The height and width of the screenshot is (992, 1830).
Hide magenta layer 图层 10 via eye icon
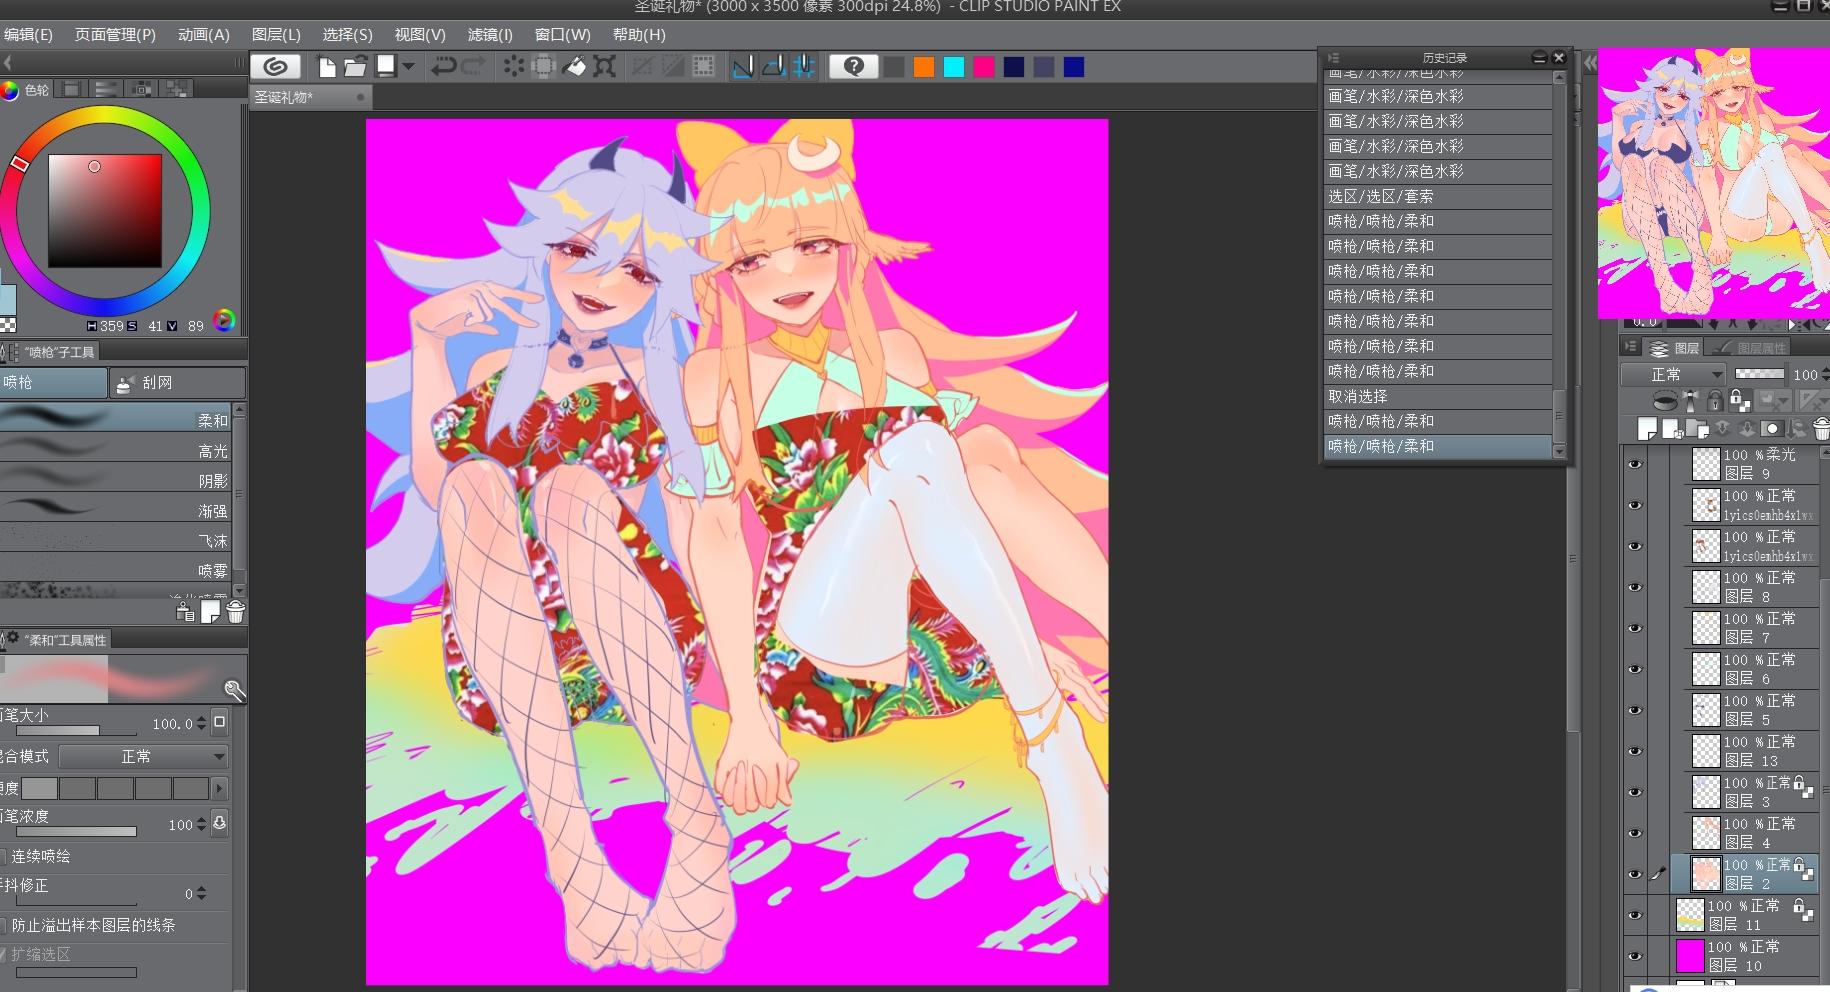pyautogui.click(x=1635, y=956)
